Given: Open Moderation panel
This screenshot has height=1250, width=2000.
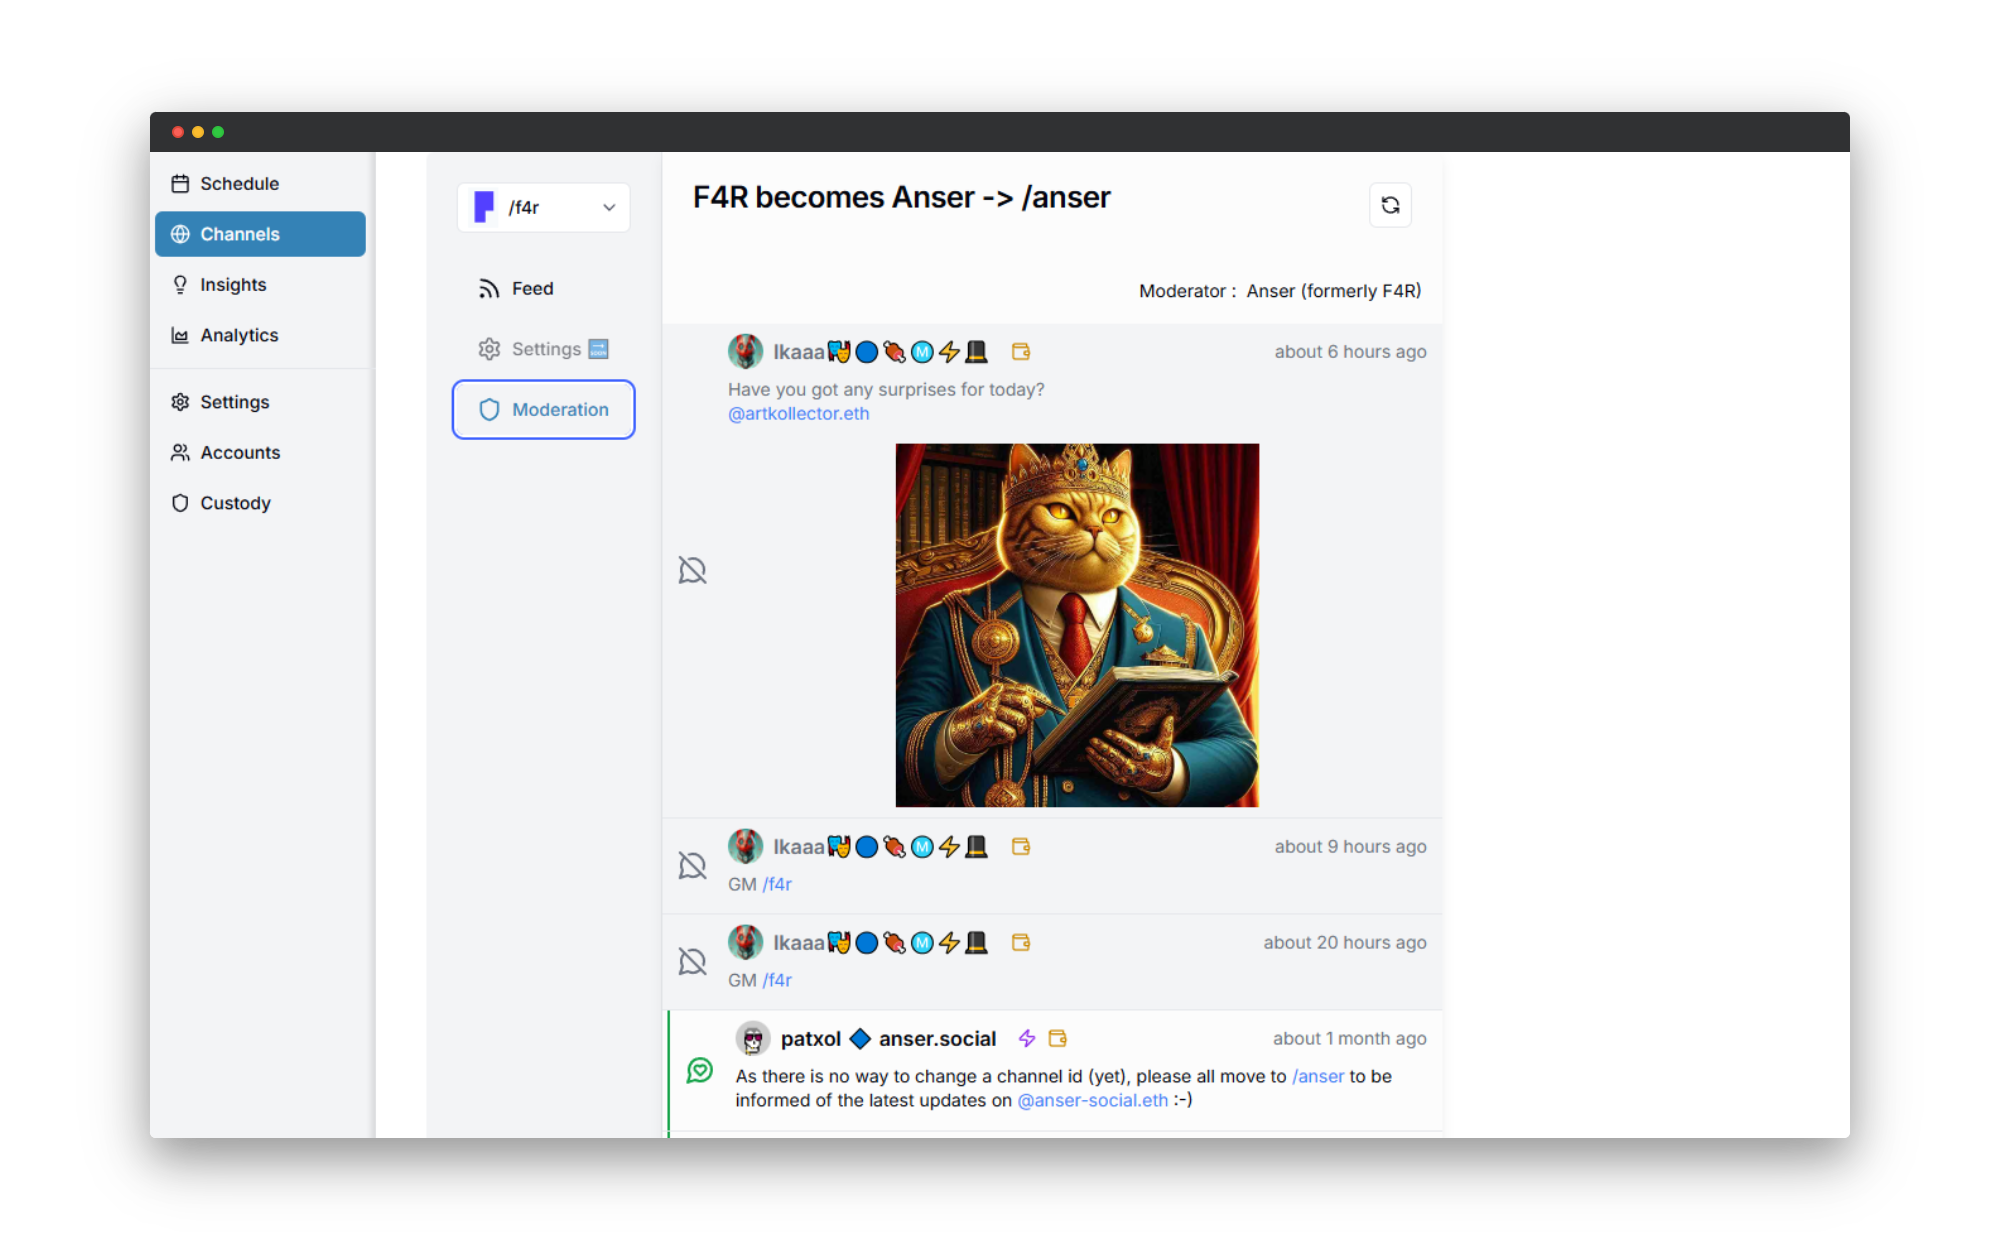Looking at the screenshot, I should tap(543, 409).
